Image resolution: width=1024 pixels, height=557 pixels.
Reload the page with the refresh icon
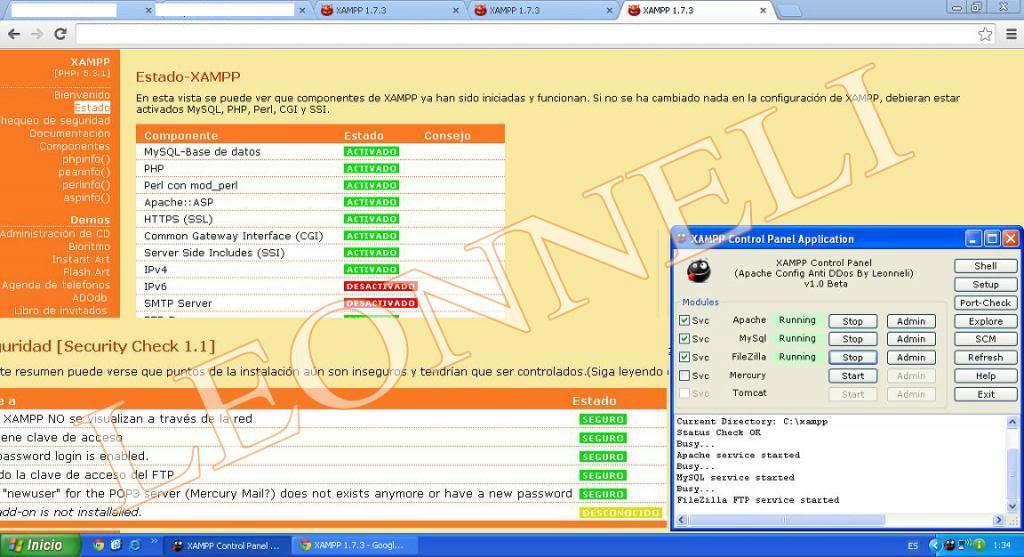[60, 34]
